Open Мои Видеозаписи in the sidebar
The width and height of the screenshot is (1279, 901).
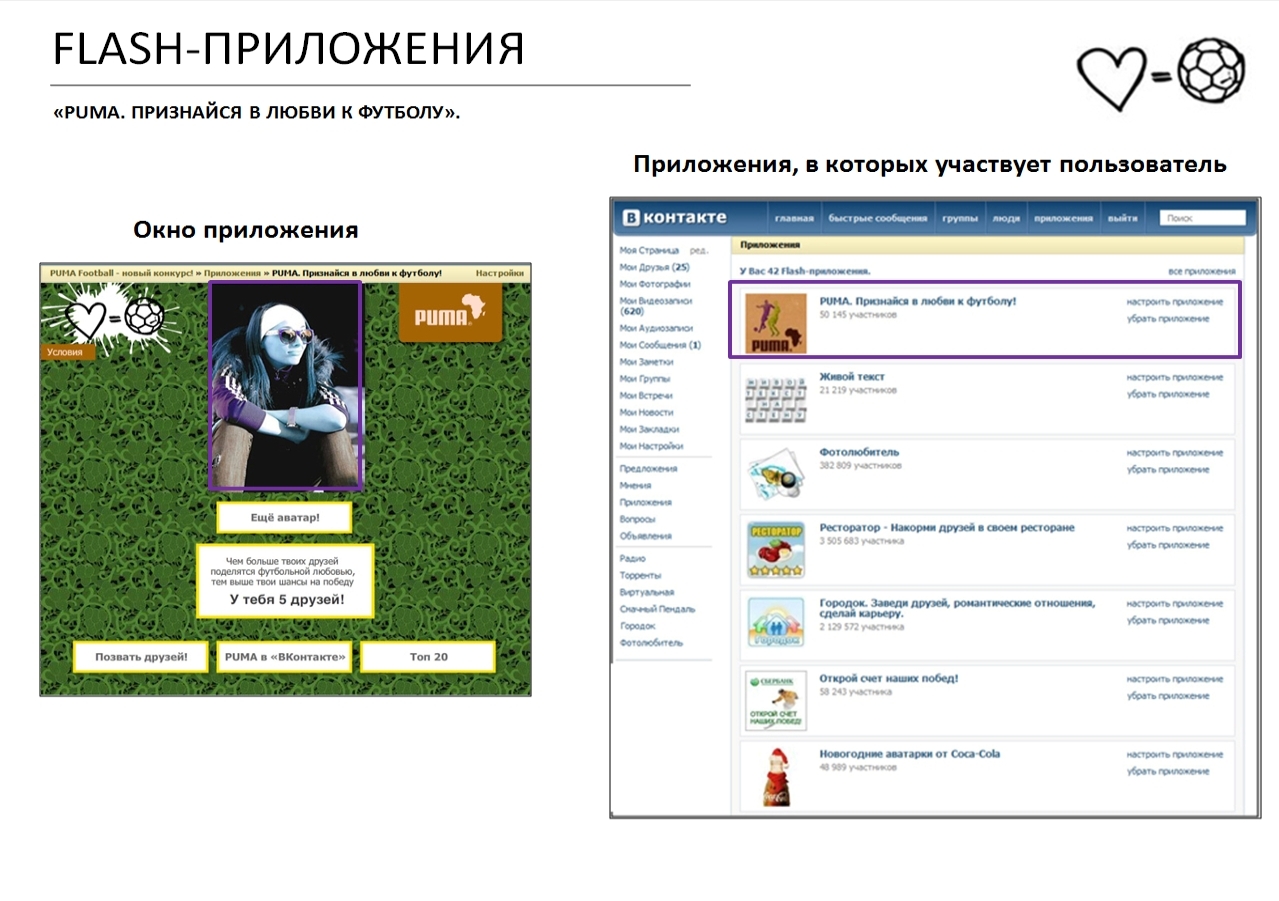click(x=655, y=305)
